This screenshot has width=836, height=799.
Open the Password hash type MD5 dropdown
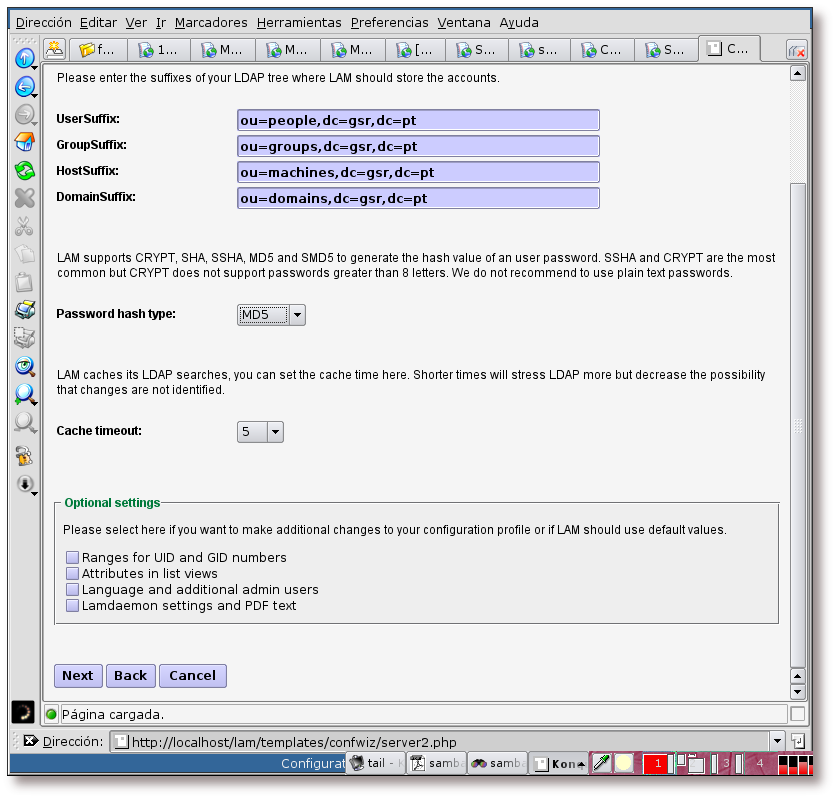[297, 314]
